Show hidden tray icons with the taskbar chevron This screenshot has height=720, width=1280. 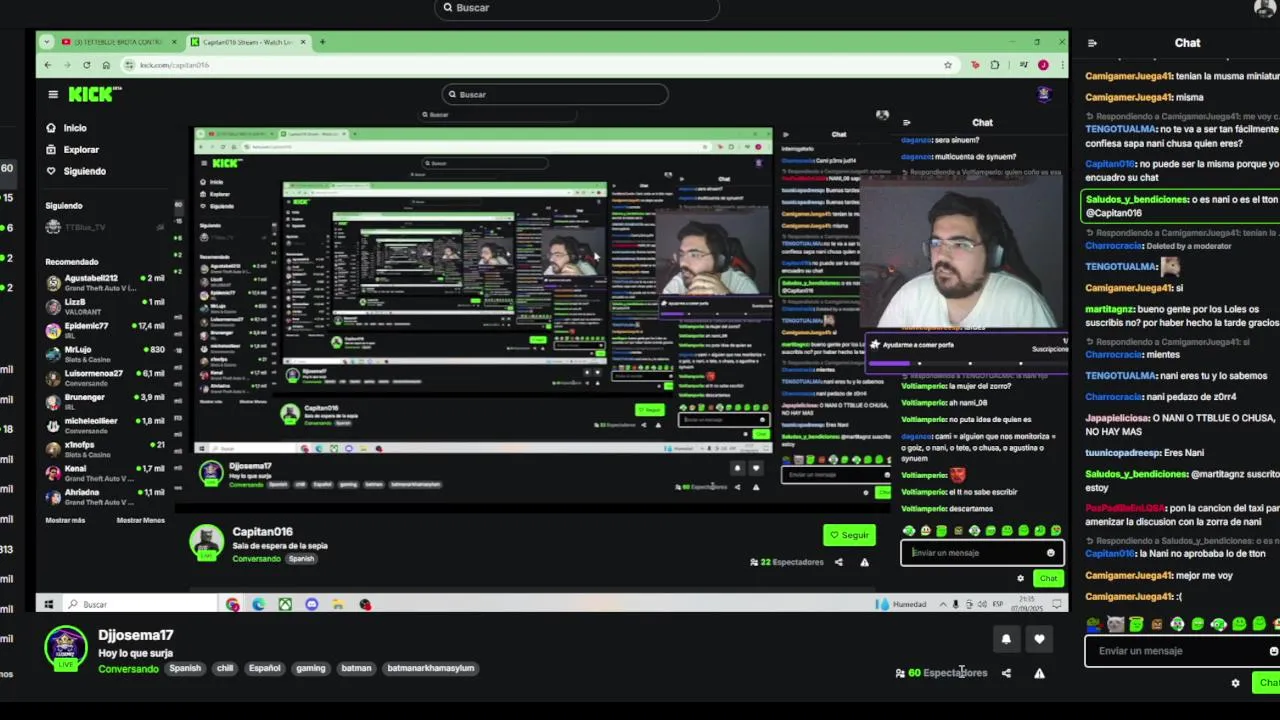(x=942, y=604)
